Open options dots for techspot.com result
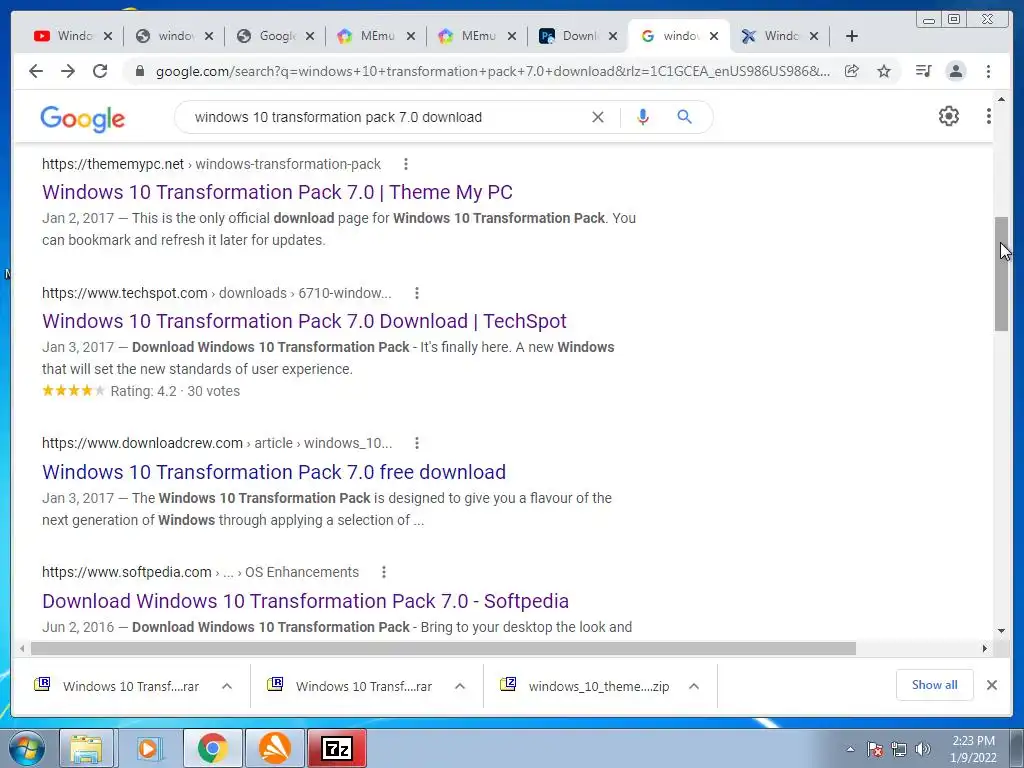Screen dimensions: 1024x768 [x=417, y=293]
